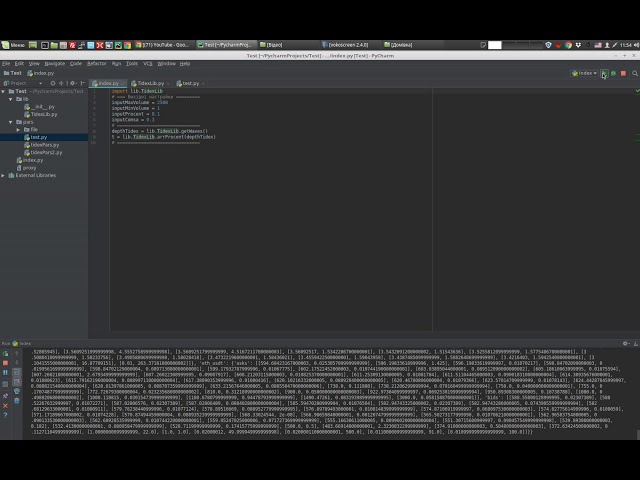Click the up stack trace arrow

[x=17, y=353]
